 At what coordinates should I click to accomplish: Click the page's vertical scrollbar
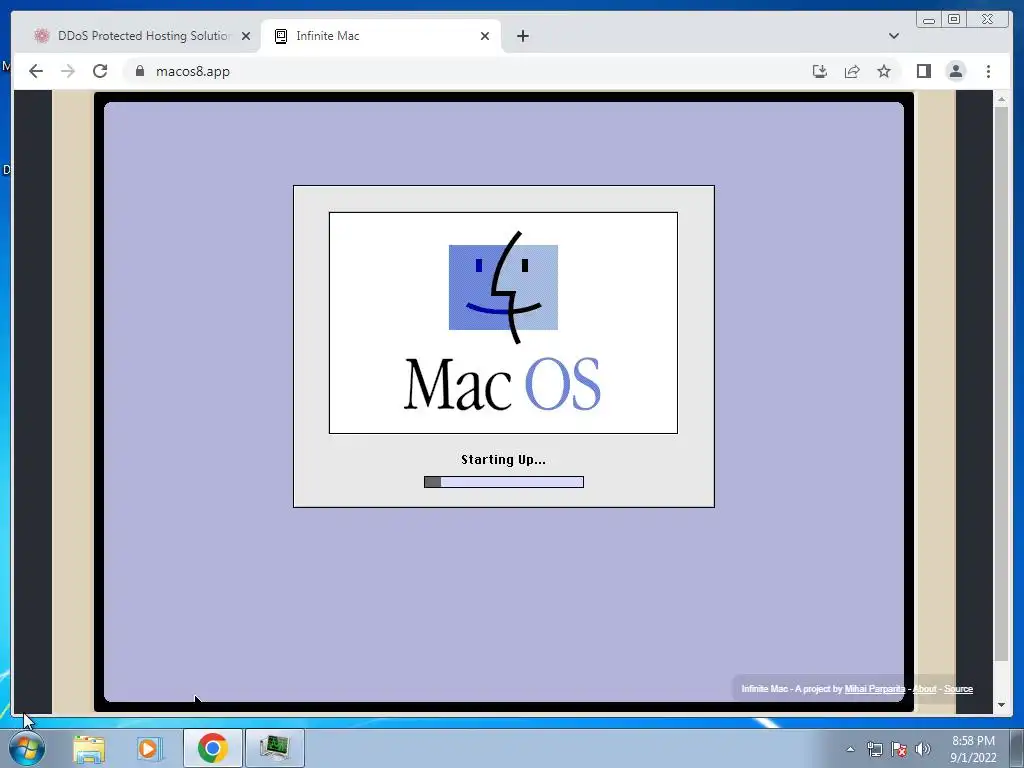1000,383
